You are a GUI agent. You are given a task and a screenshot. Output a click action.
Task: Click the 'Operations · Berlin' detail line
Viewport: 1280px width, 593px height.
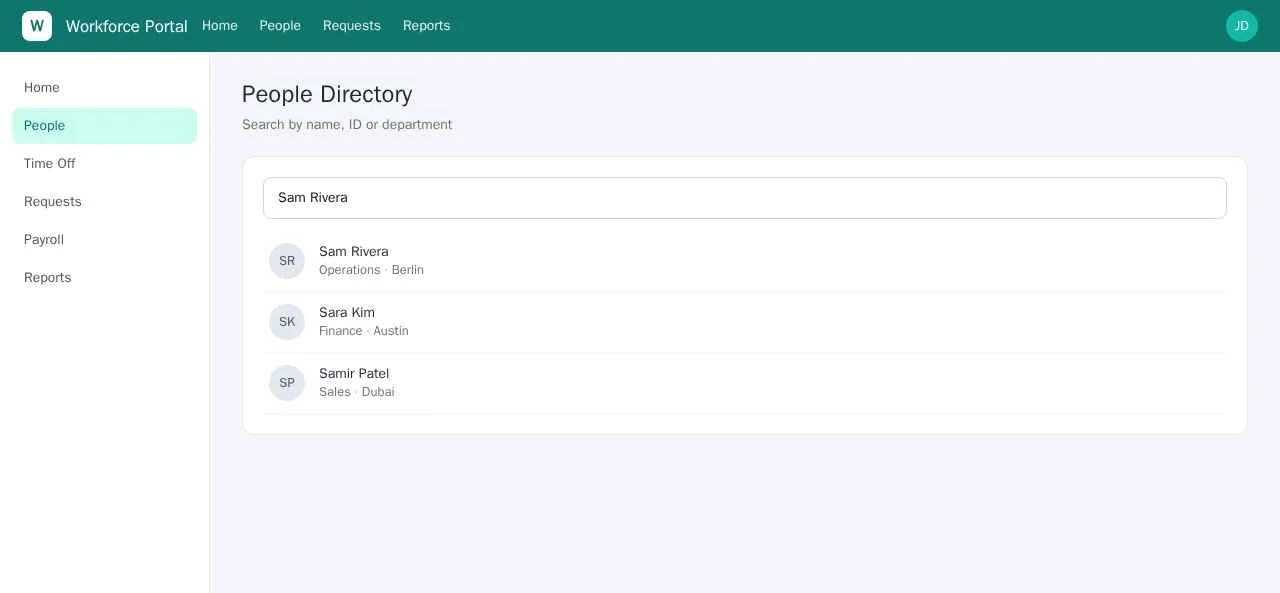coord(371,270)
